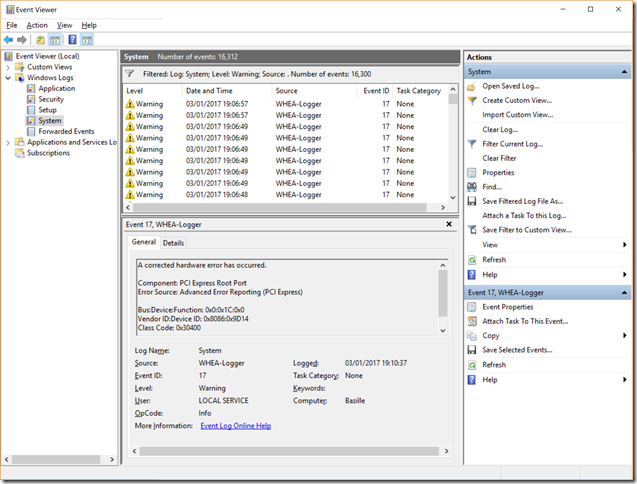Open Saved Log from the Actions pane

510,86
